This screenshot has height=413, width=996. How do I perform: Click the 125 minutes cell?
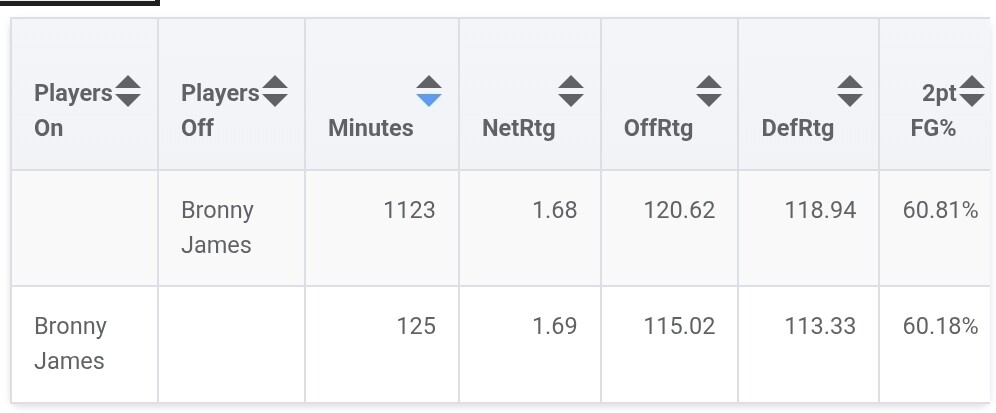pos(416,326)
